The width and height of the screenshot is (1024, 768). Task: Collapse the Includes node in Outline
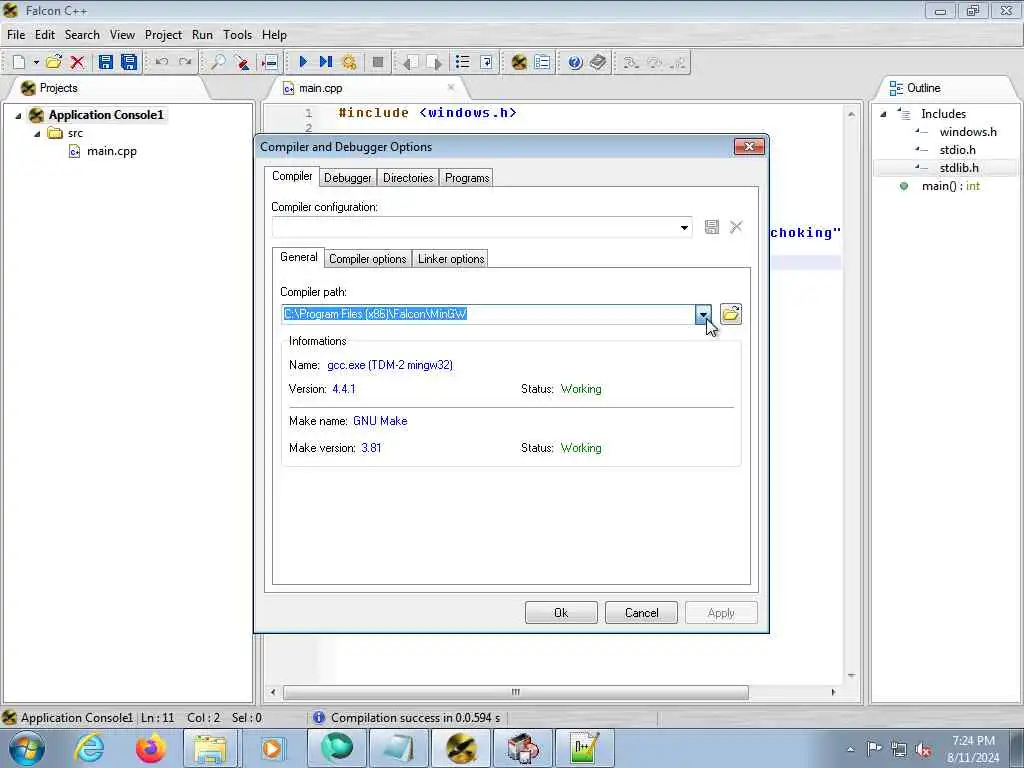click(883, 114)
